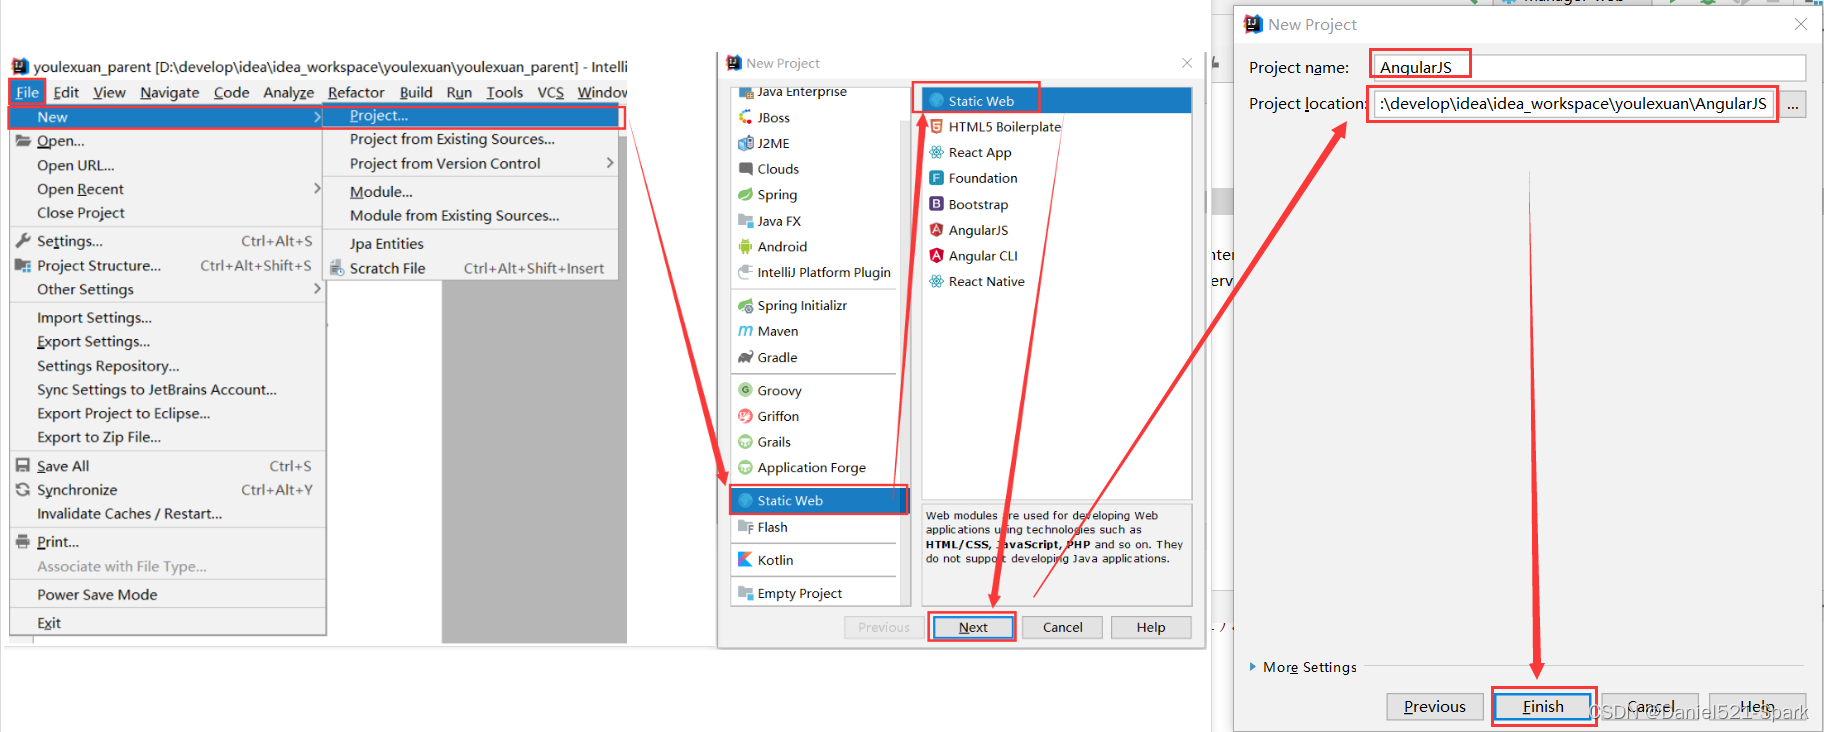
Task: Expand the Other Settings submenu arrow
Action: coord(317,289)
